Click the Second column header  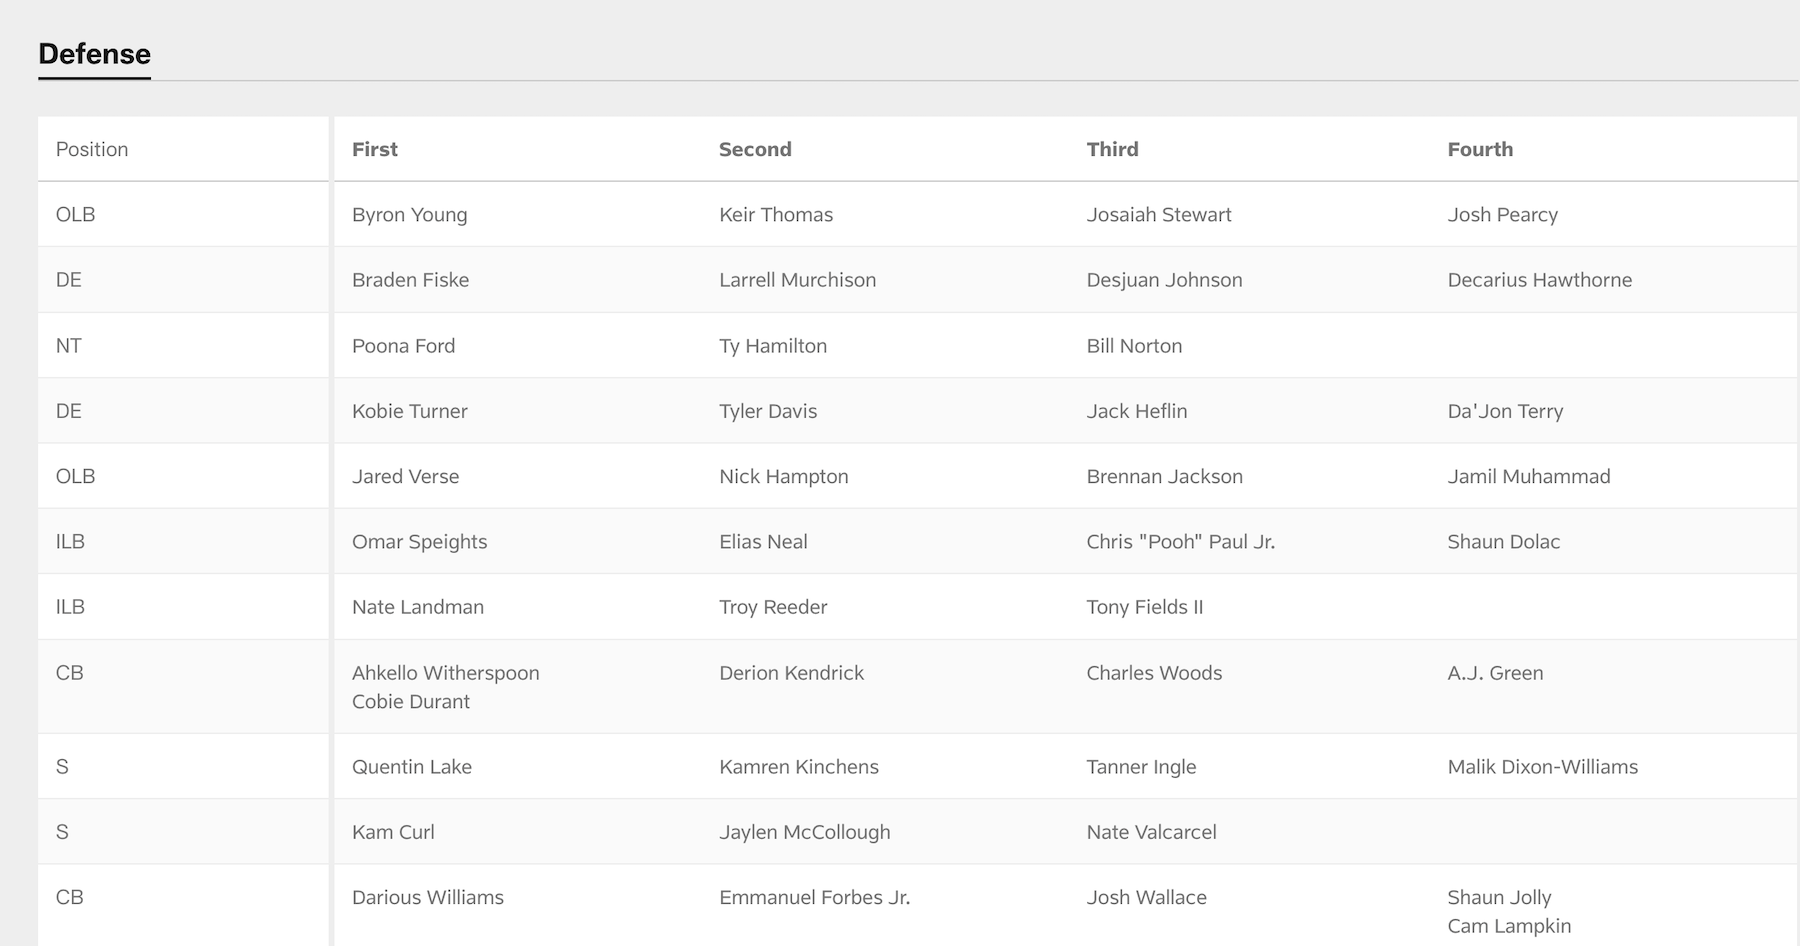pyautogui.click(x=754, y=149)
